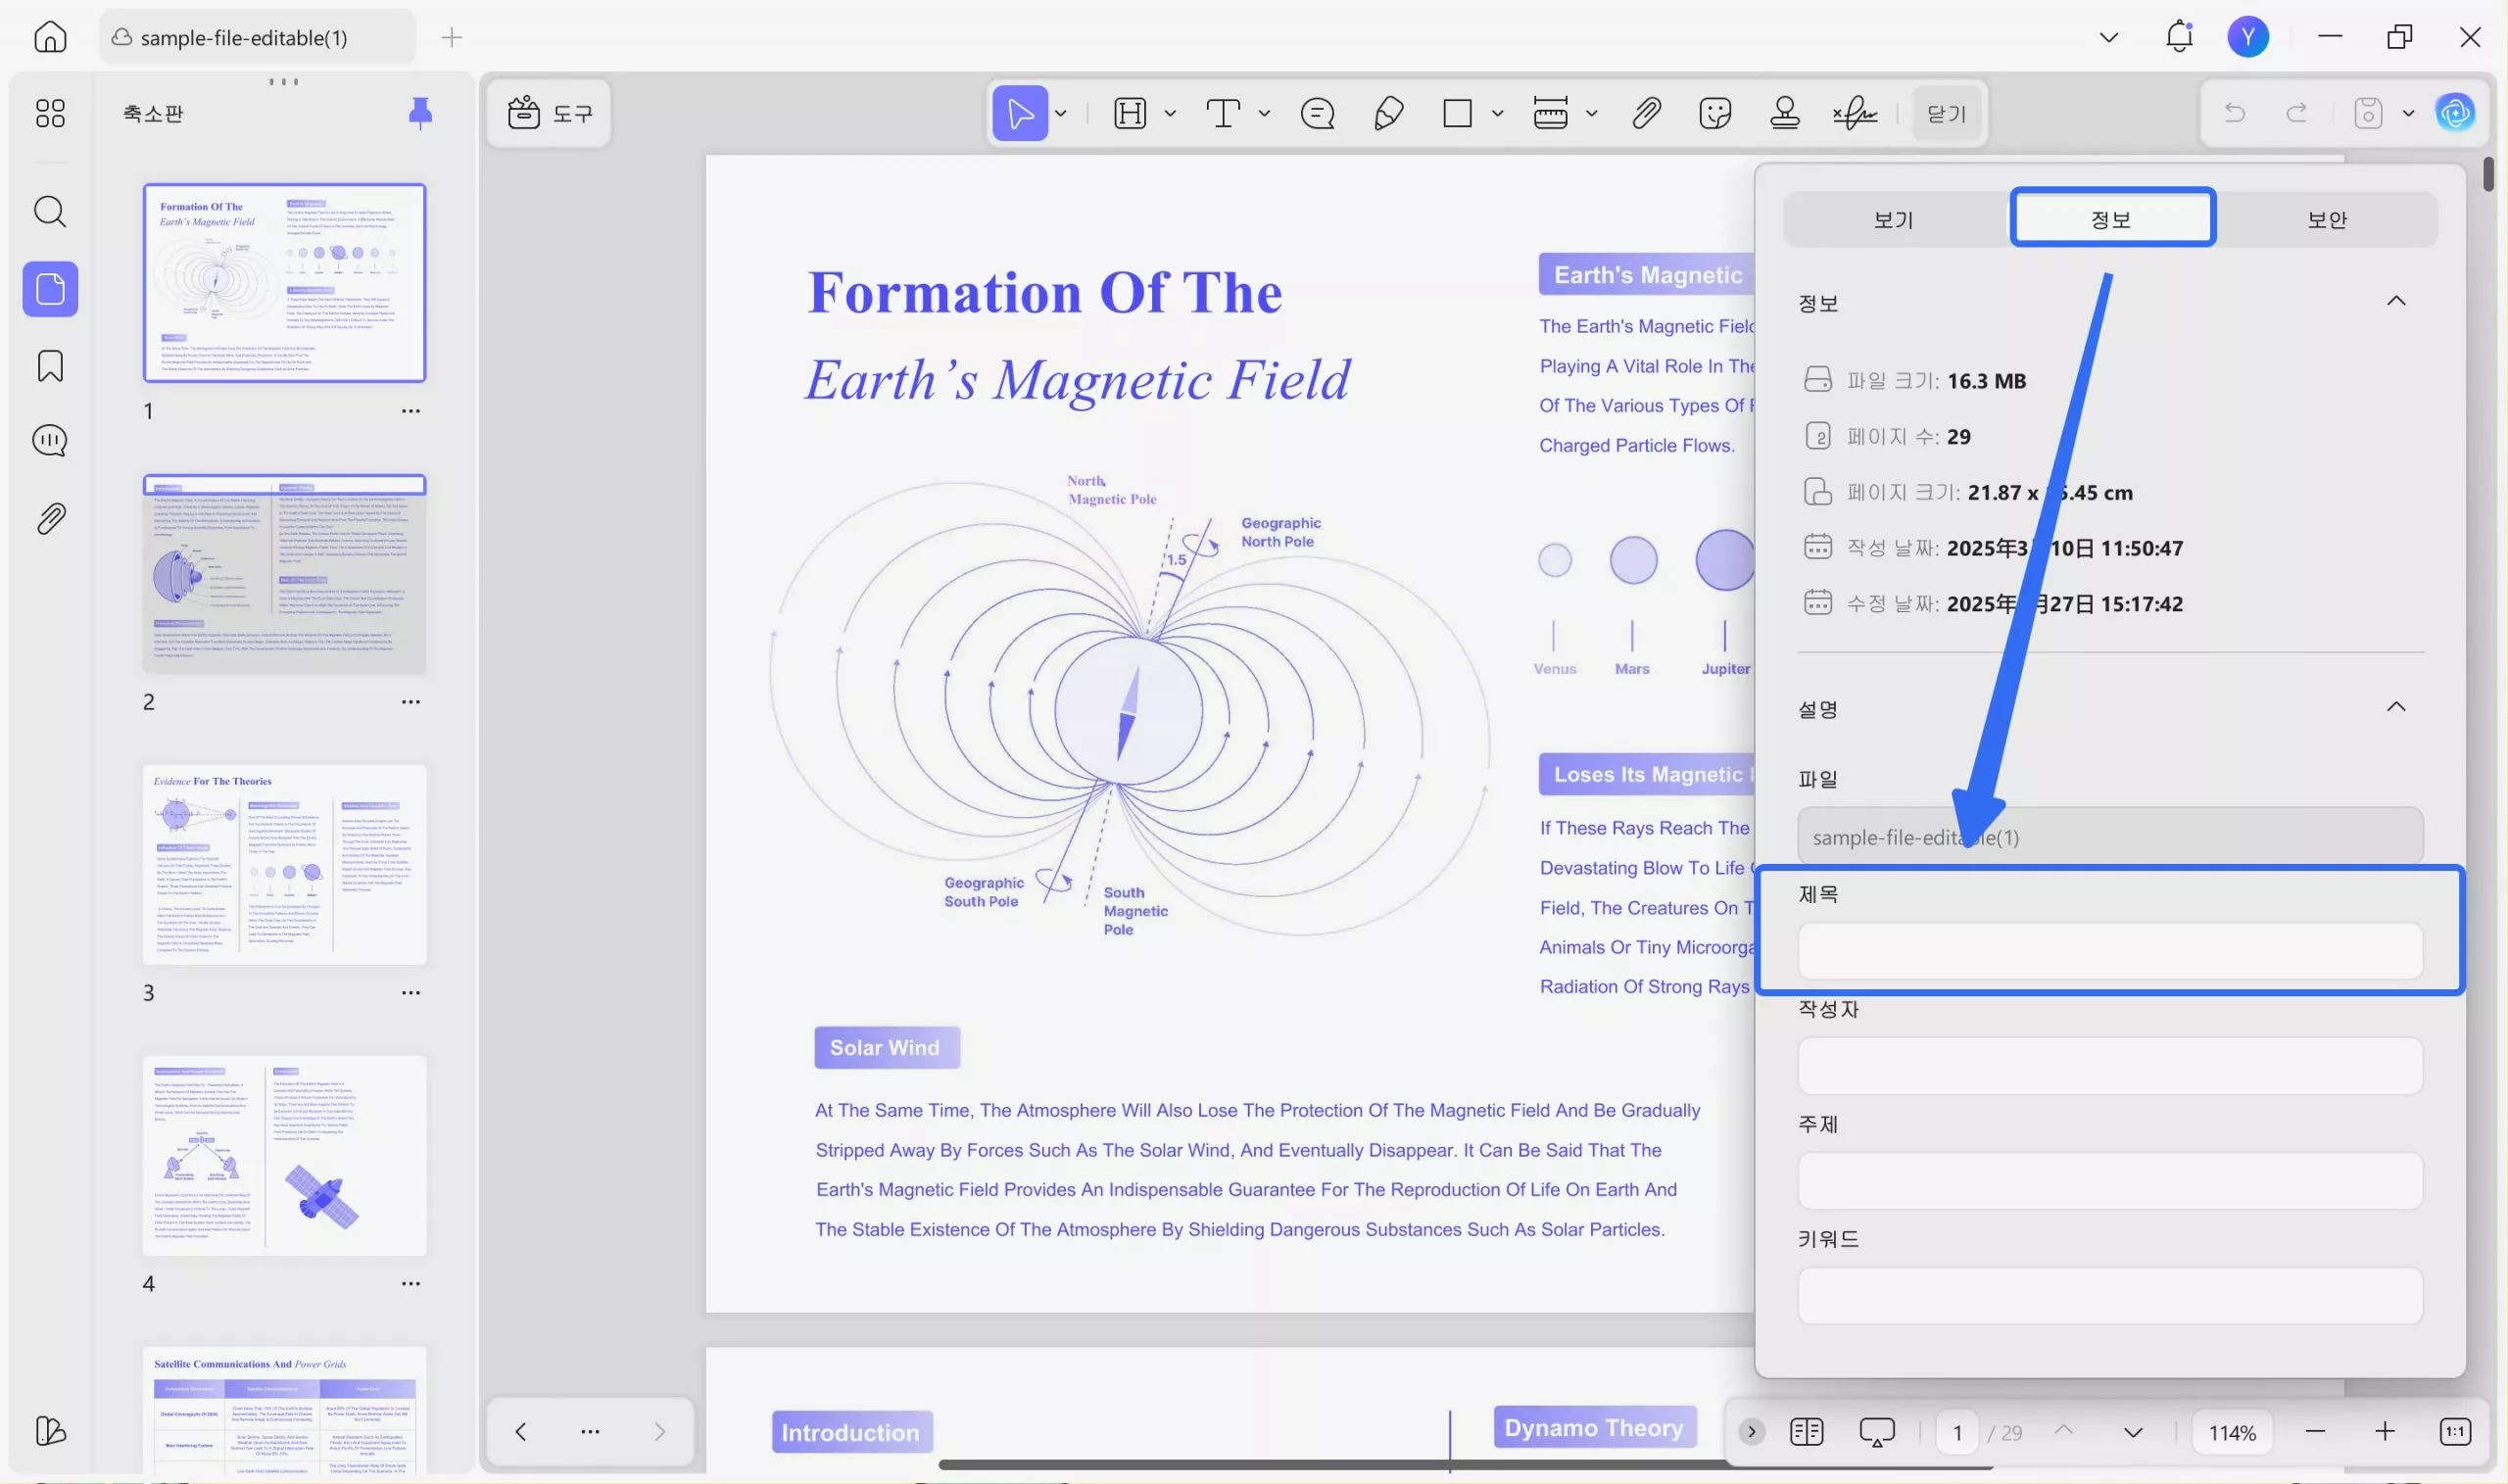Switch to the 보안 tab
This screenshot has height=1484, width=2508.
point(2327,219)
